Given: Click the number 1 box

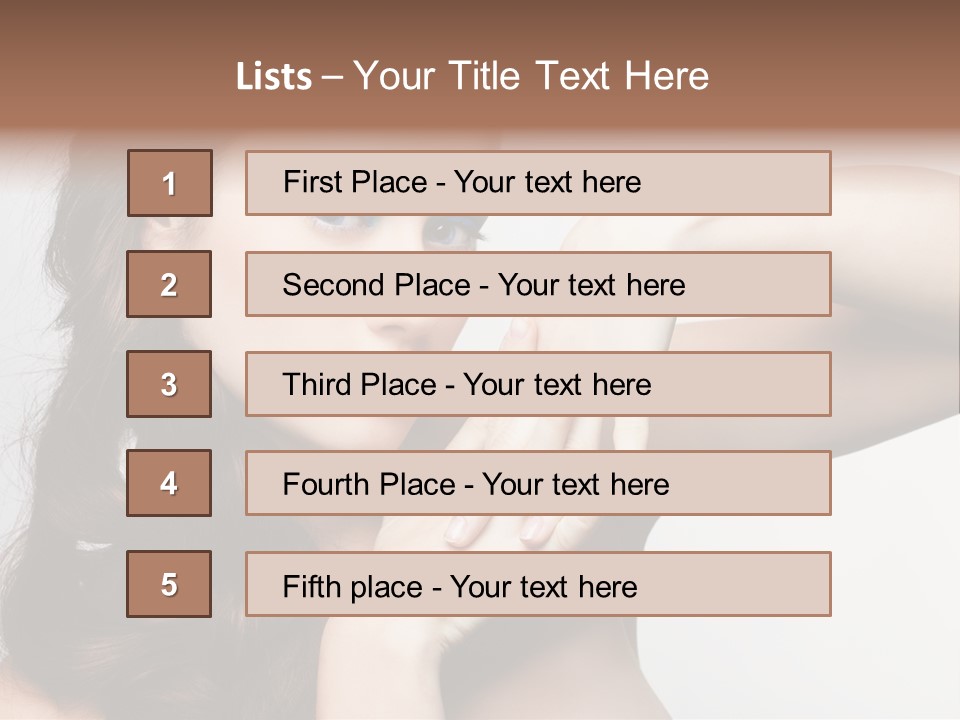Looking at the screenshot, I should click(x=170, y=183).
